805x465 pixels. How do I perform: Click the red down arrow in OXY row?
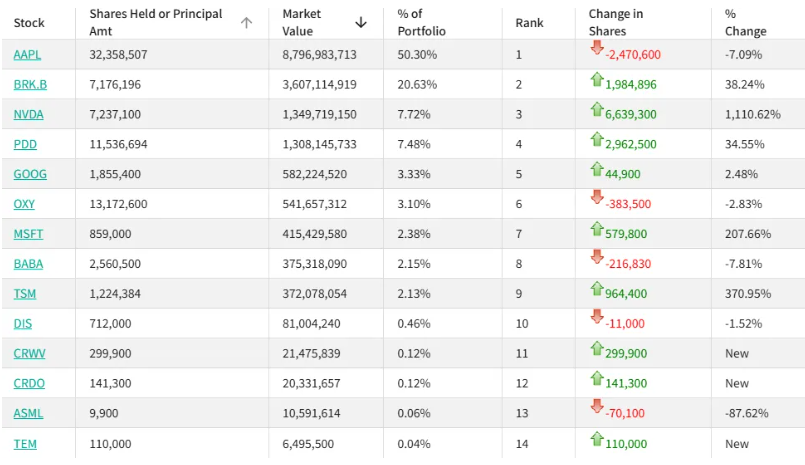pyautogui.click(x=597, y=199)
